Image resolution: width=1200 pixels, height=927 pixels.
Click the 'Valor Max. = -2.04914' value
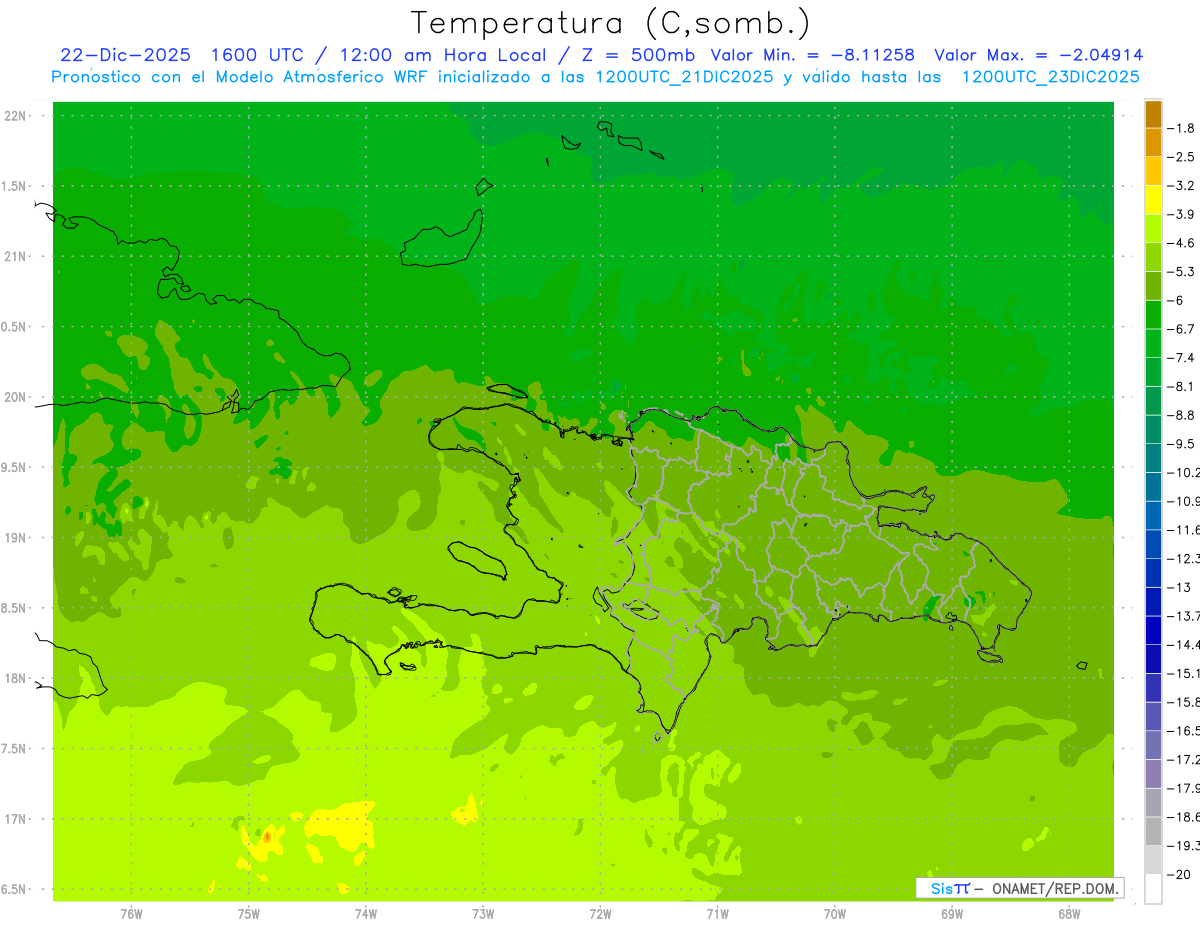click(x=1039, y=55)
